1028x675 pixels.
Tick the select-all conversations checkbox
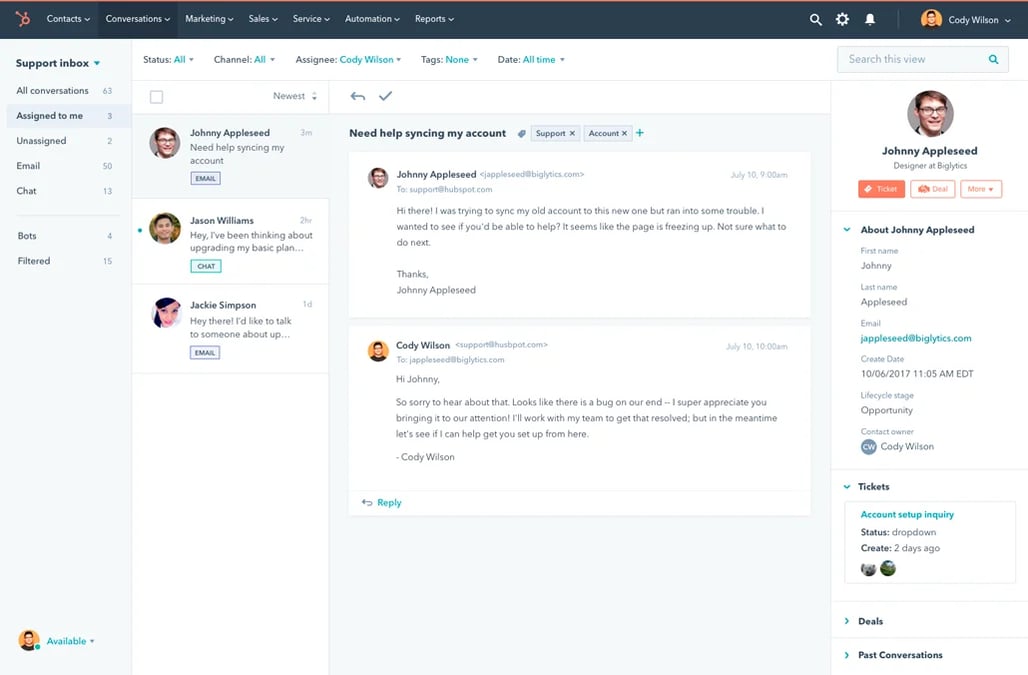coord(156,97)
